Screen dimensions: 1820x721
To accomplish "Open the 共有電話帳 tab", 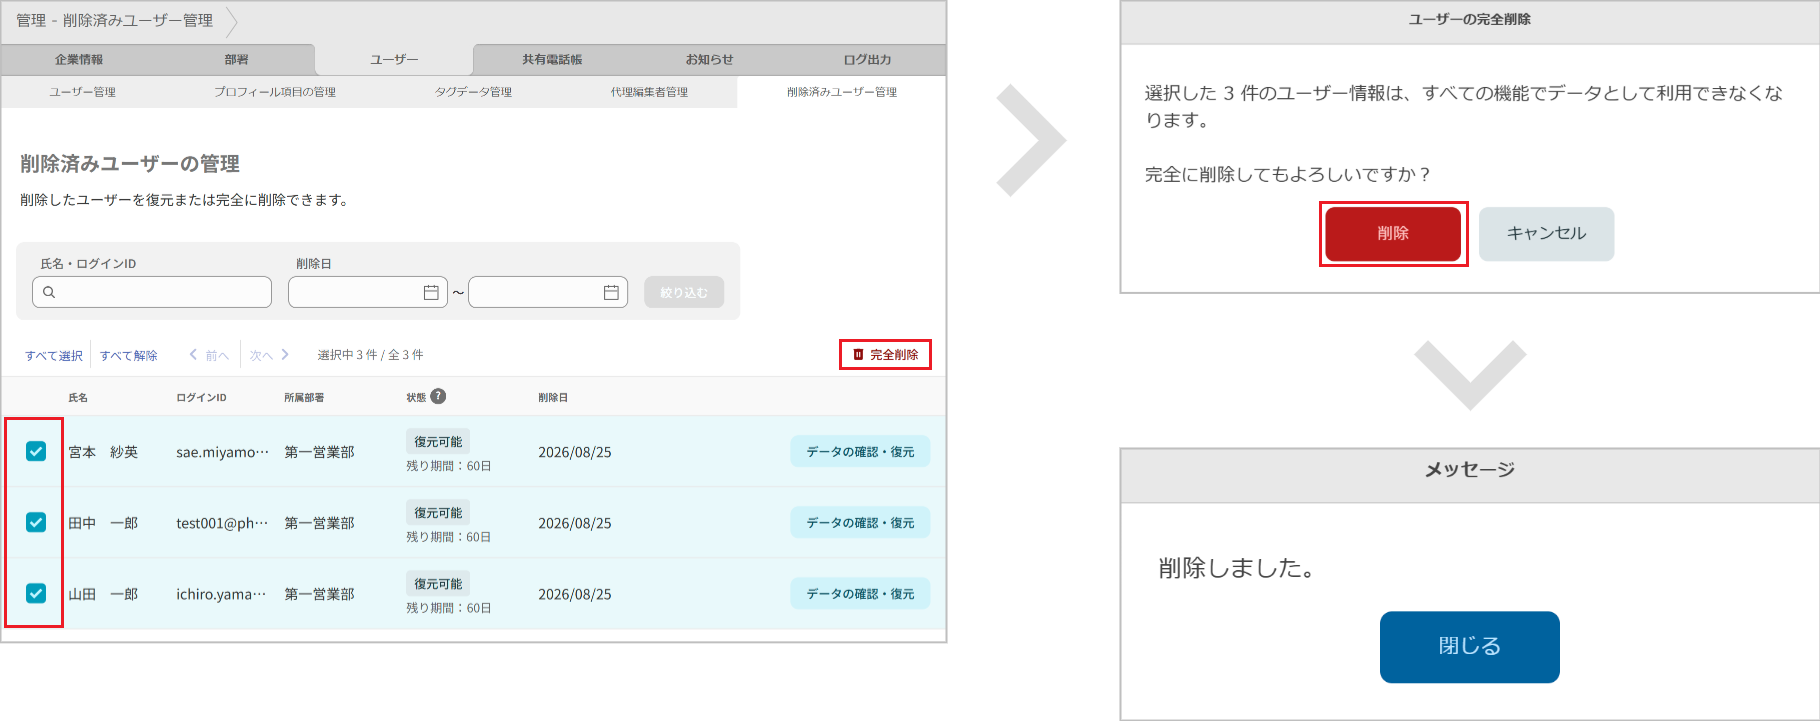I will (552, 60).
